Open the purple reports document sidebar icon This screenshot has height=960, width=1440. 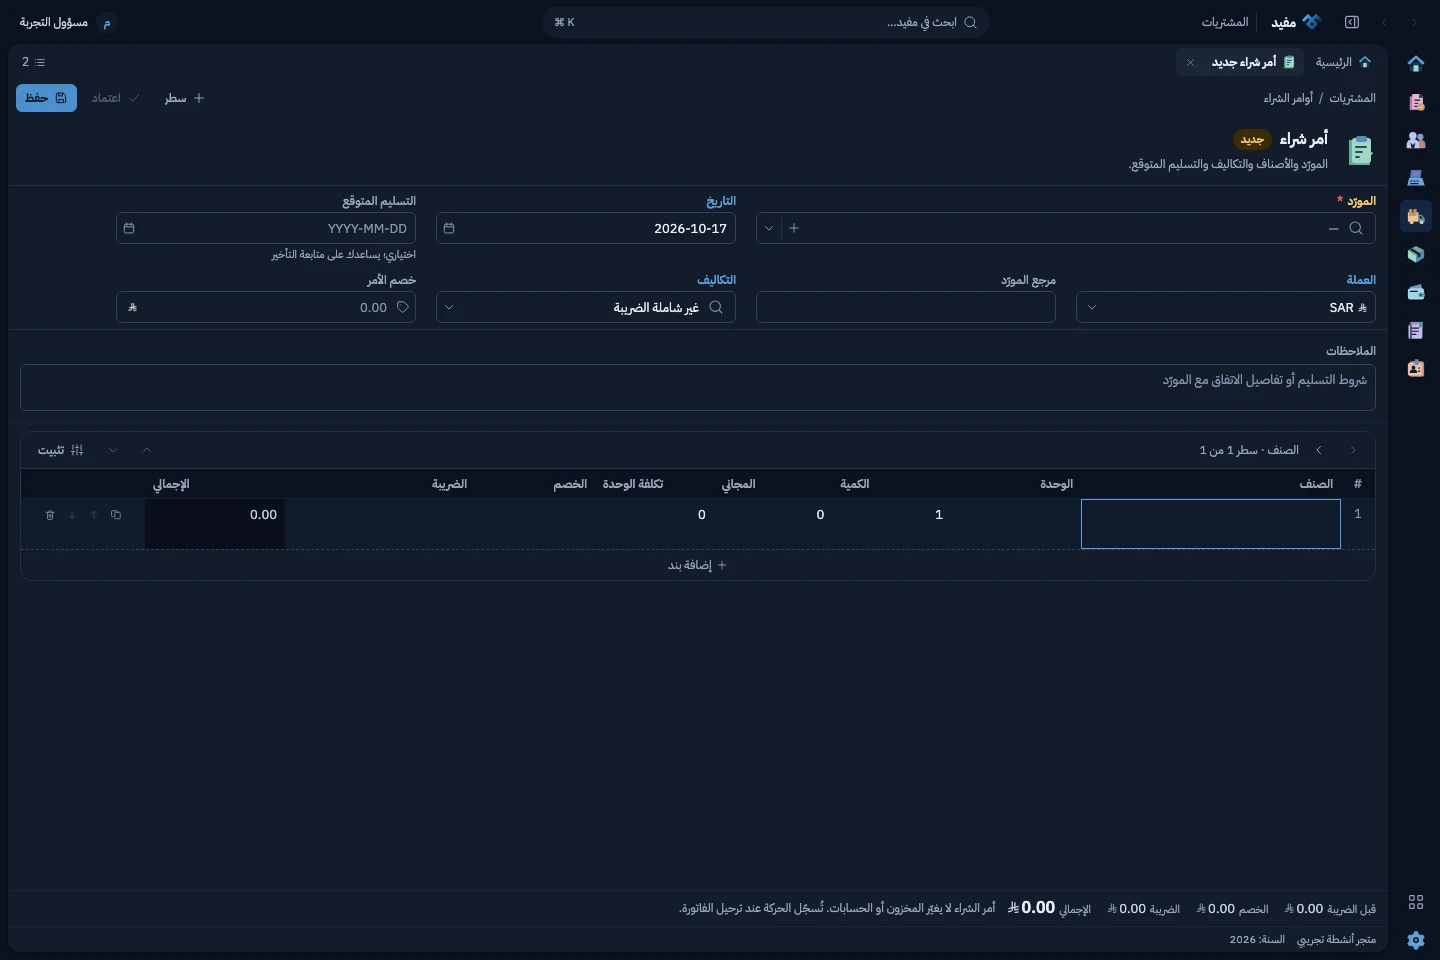[1415, 330]
